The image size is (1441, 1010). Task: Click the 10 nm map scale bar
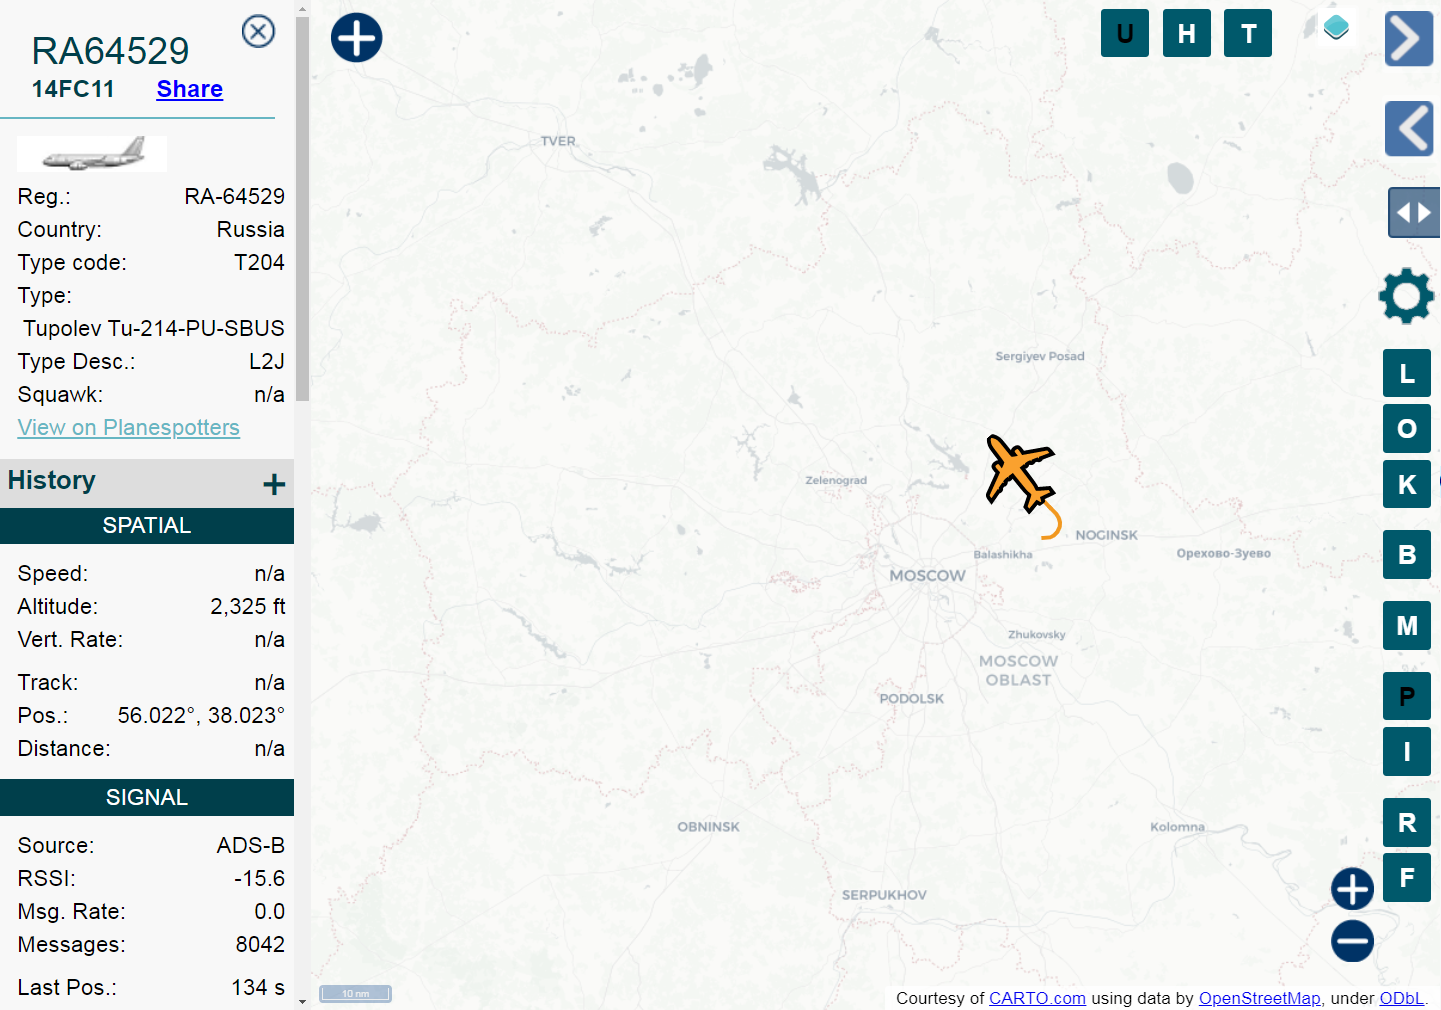[x=355, y=993]
